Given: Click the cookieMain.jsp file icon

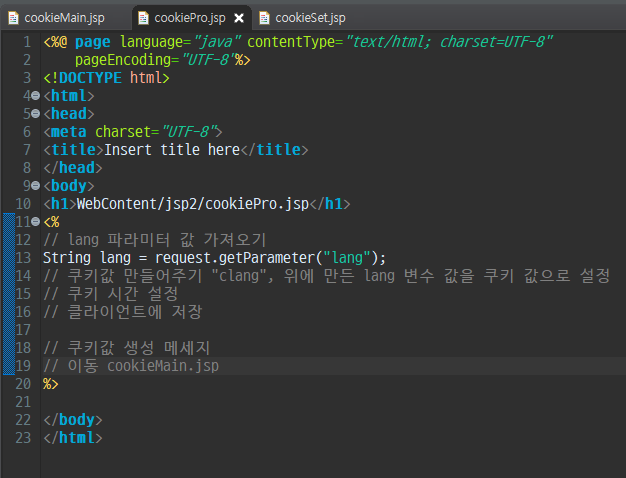Looking at the screenshot, I should (x=13, y=18).
